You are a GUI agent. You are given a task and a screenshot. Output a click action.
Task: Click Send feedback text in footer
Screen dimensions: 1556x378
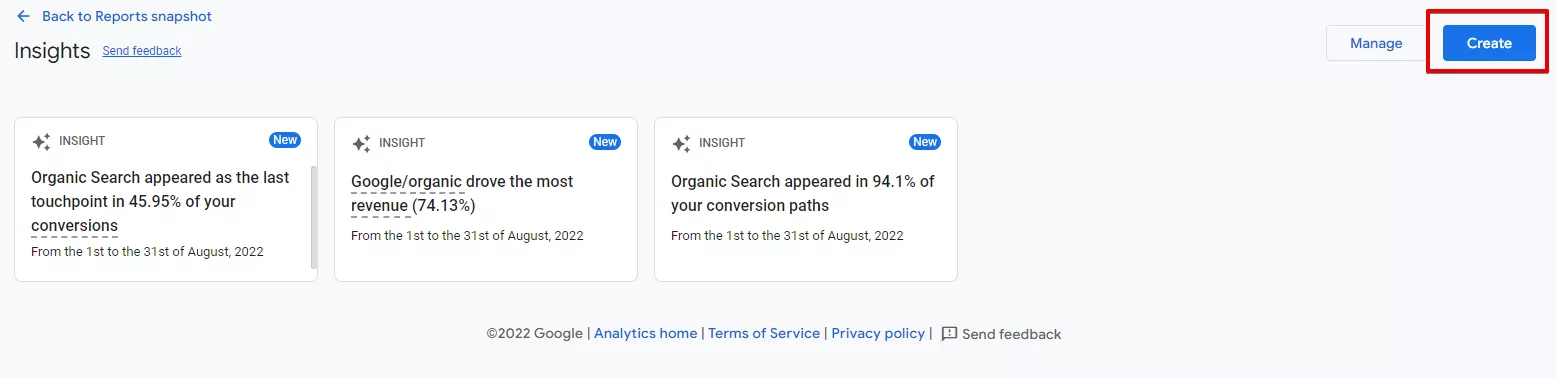pos(1012,334)
